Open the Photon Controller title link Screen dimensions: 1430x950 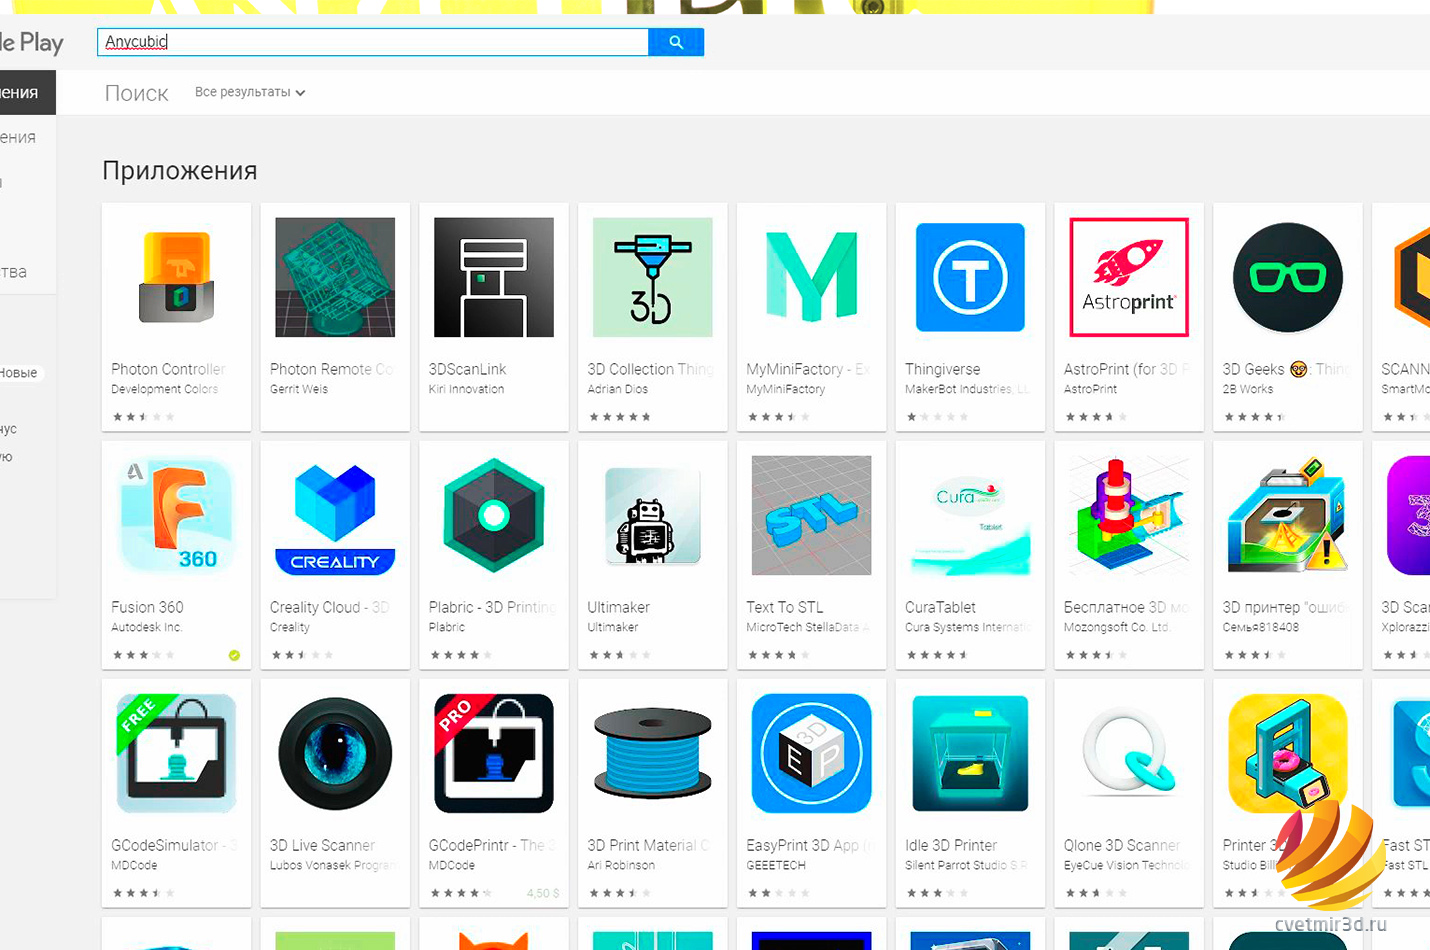point(168,369)
